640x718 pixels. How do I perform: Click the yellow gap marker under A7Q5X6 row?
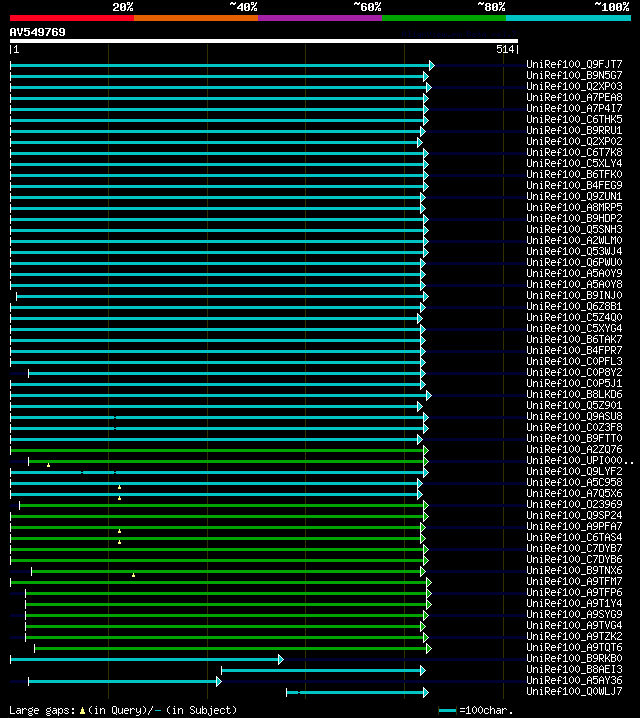(119, 498)
